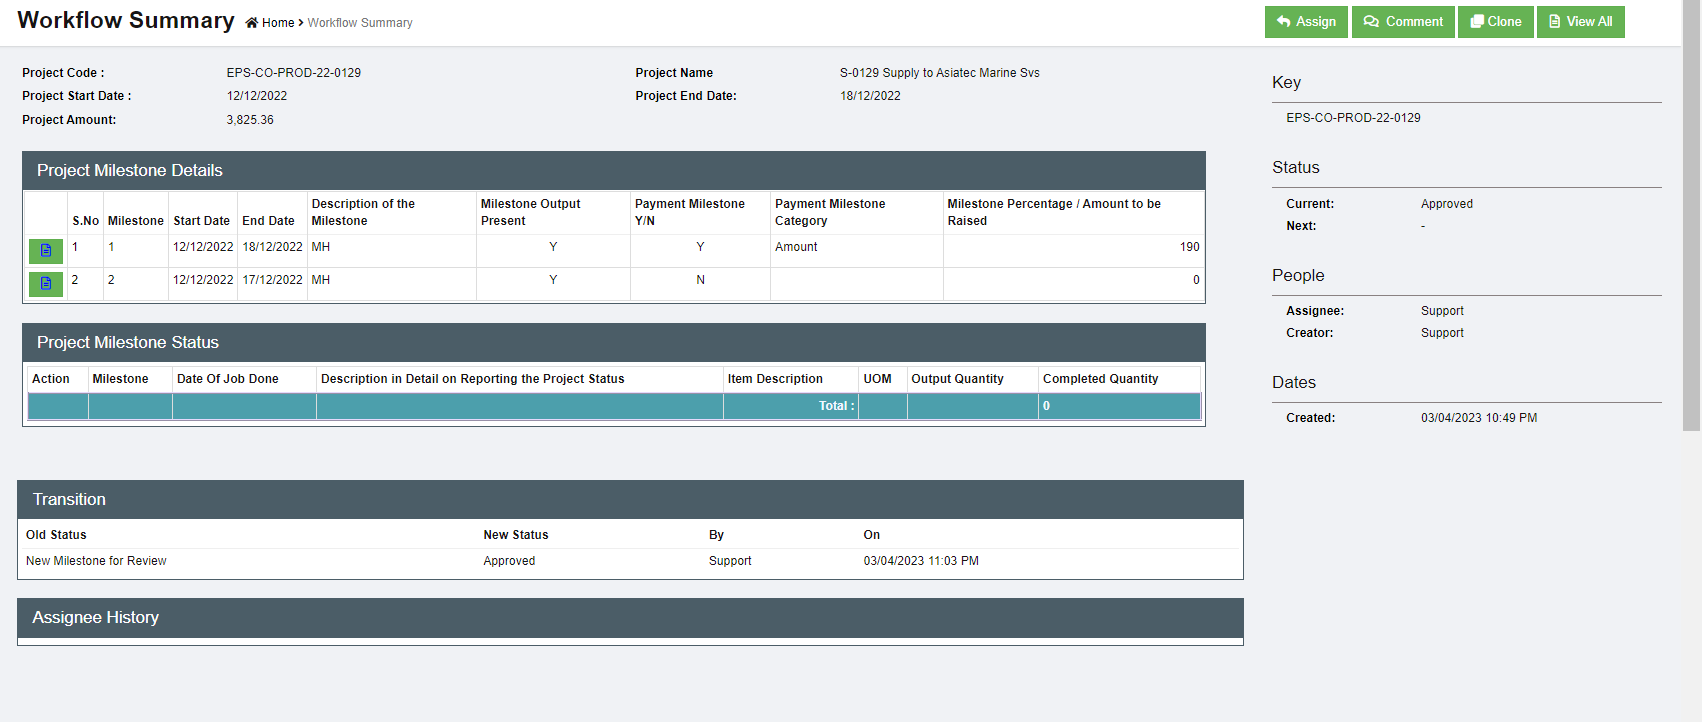Open the green document icon for milestone row 1

[46, 250]
